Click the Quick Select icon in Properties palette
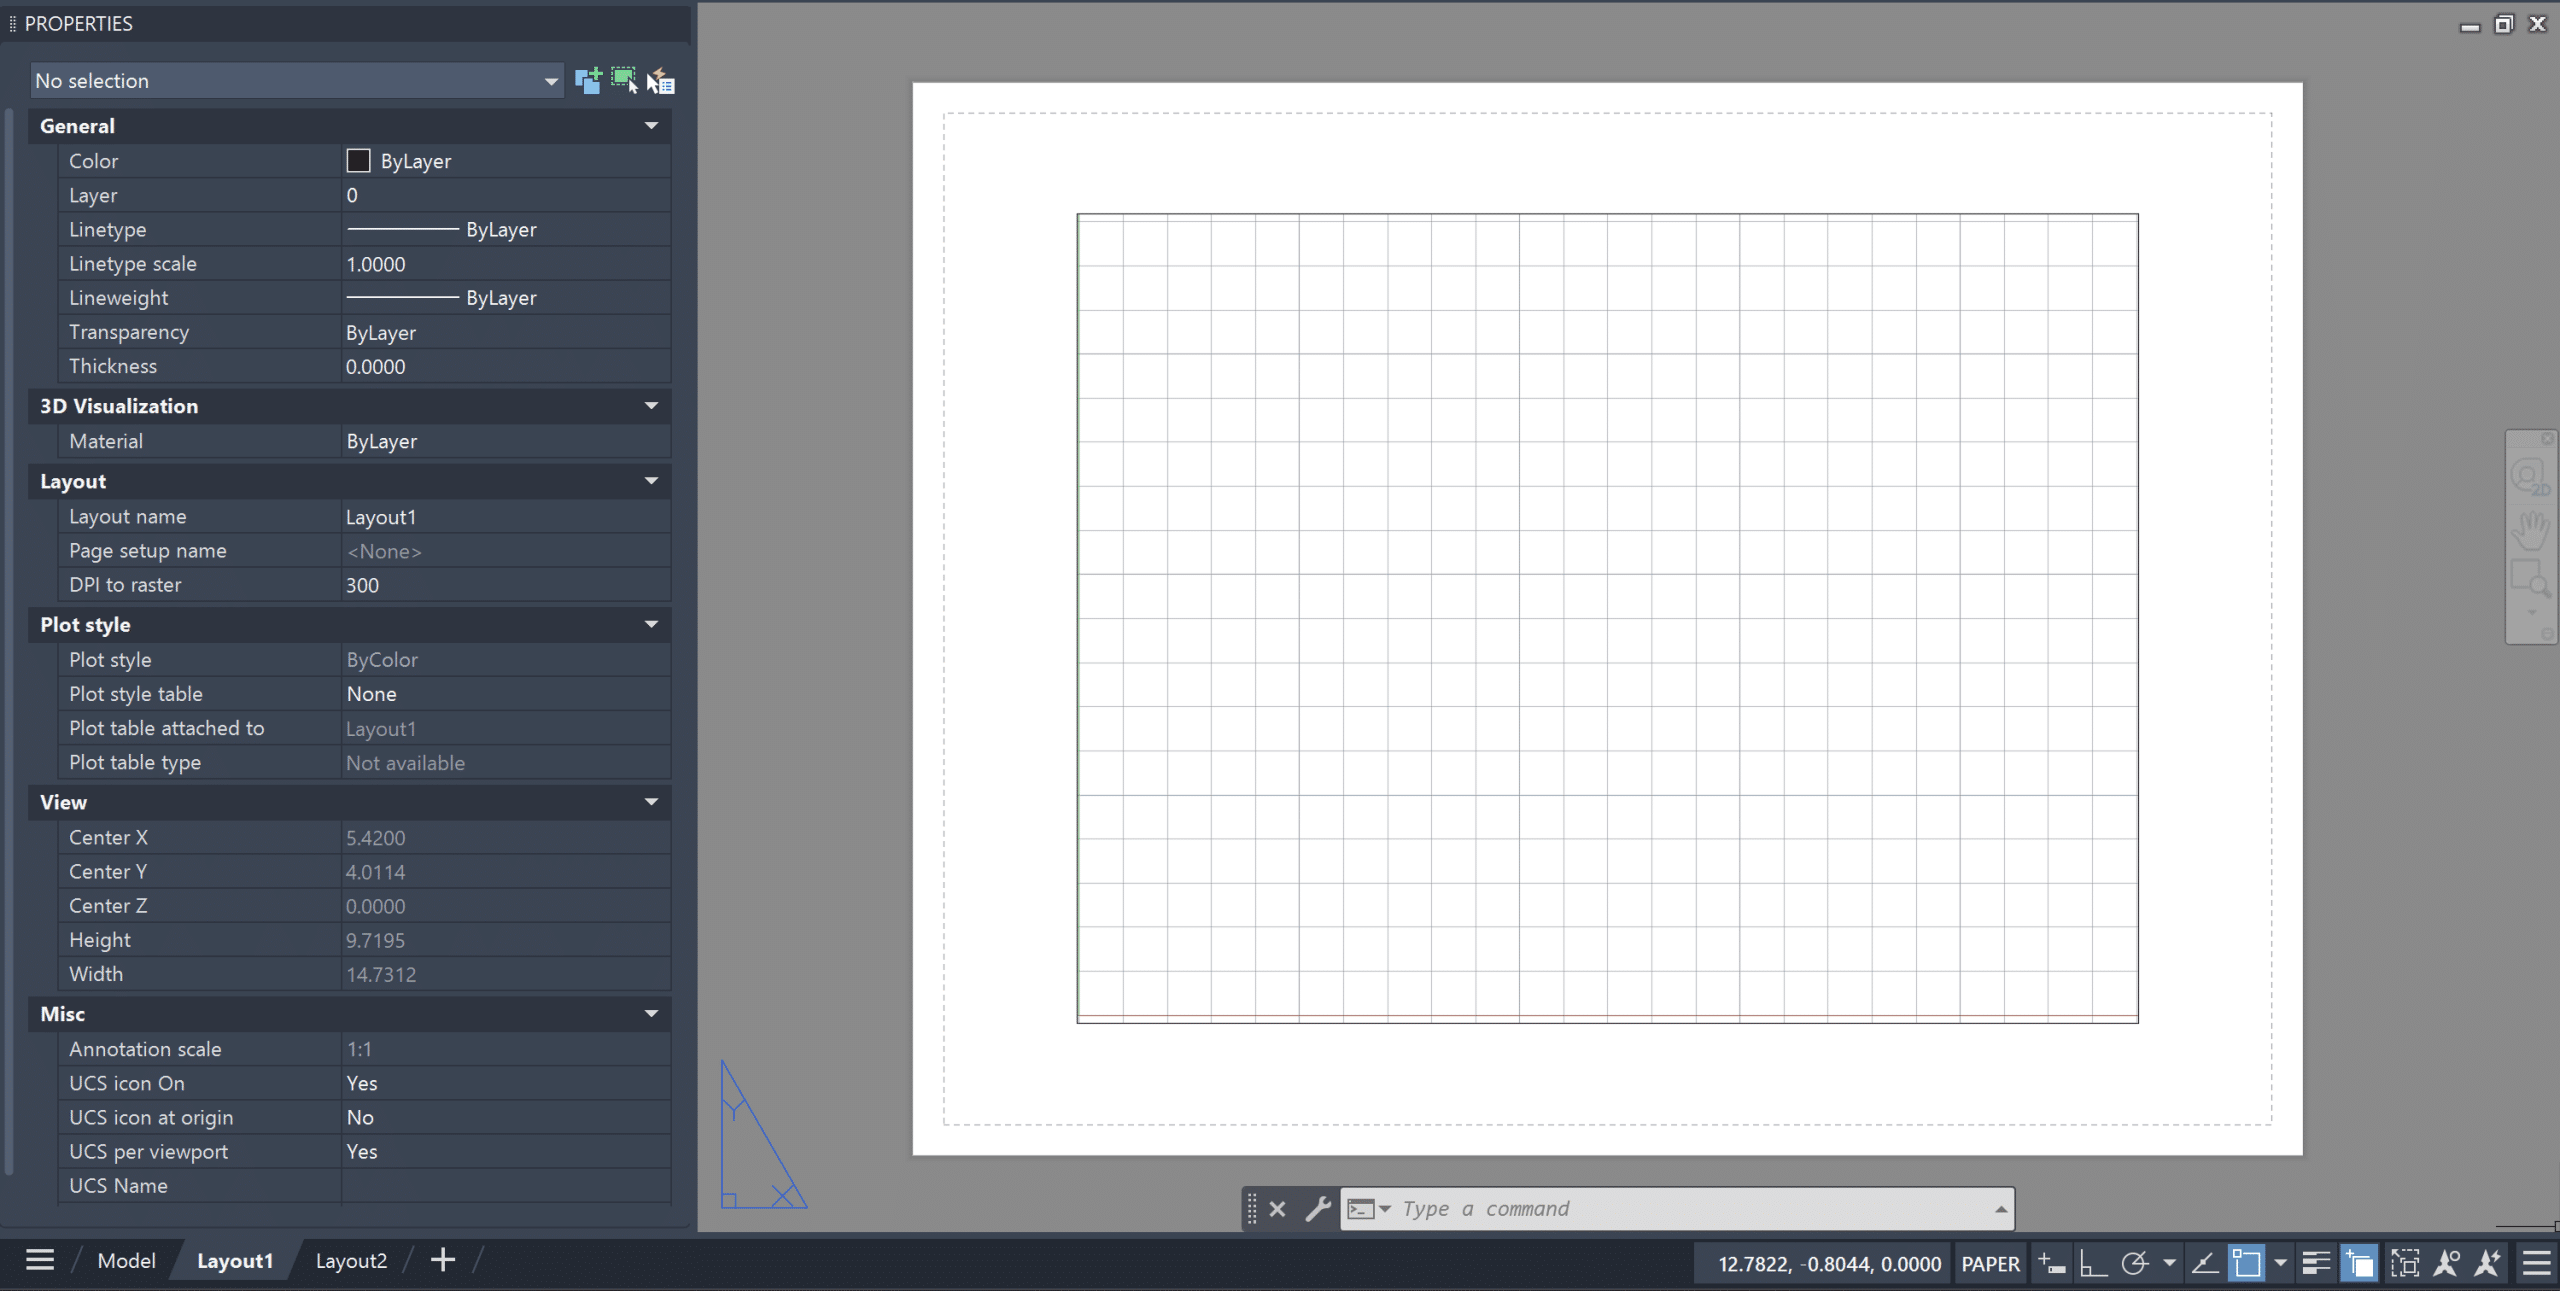 (x=661, y=81)
